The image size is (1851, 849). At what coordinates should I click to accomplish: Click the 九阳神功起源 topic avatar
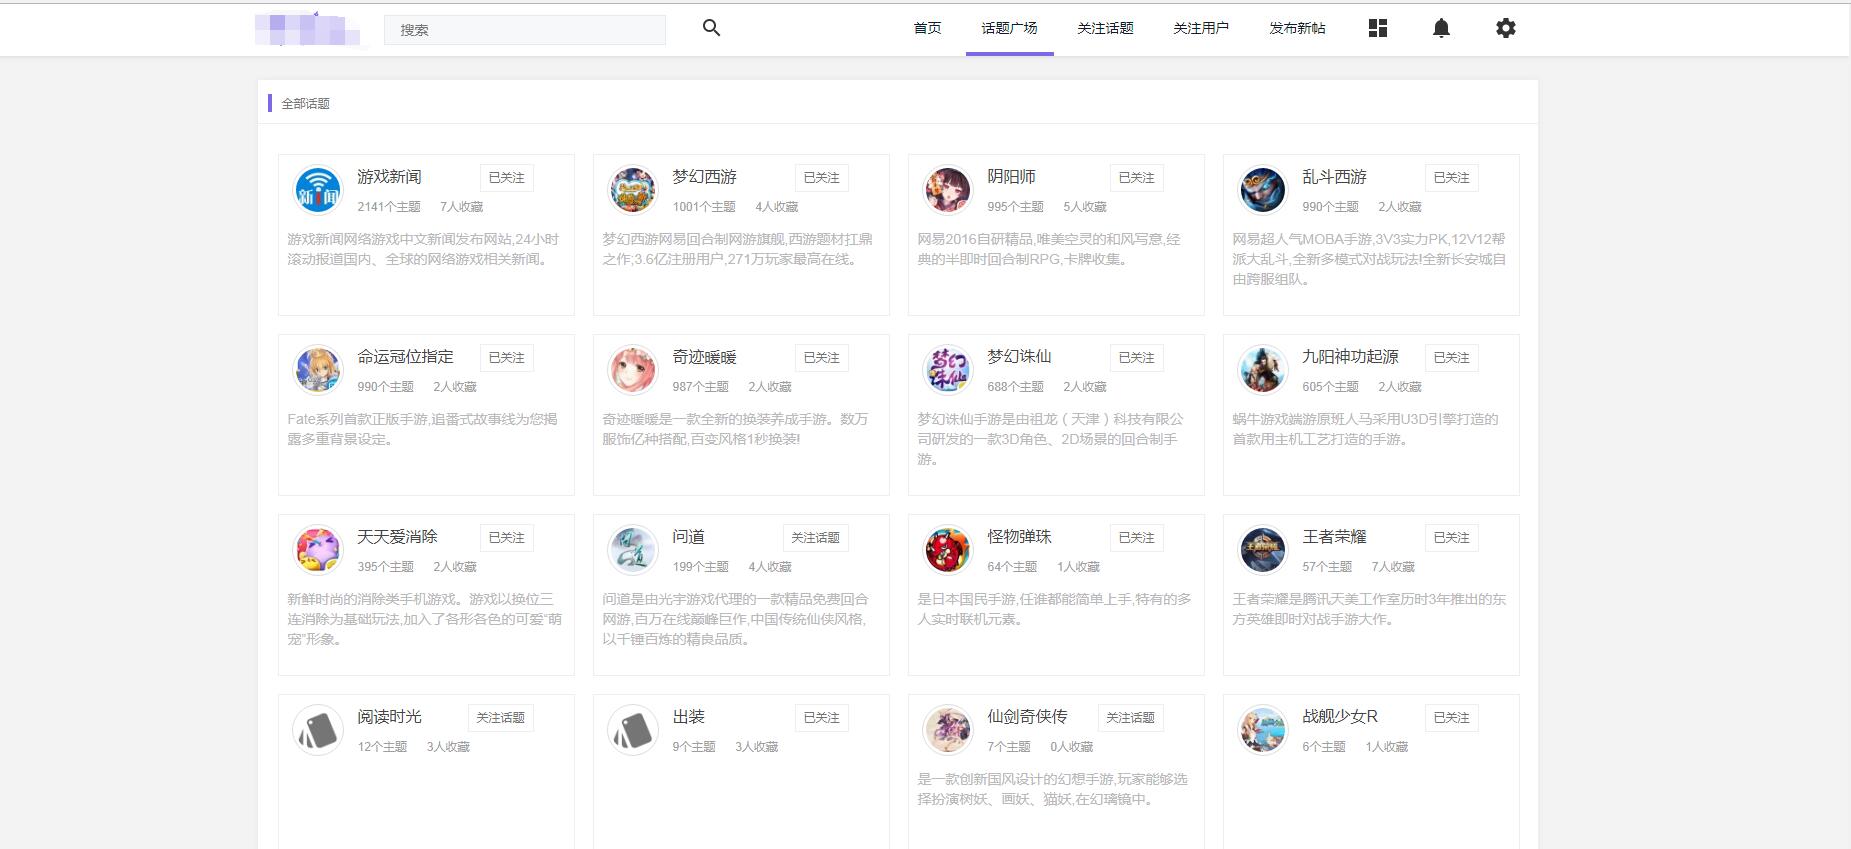click(1263, 370)
